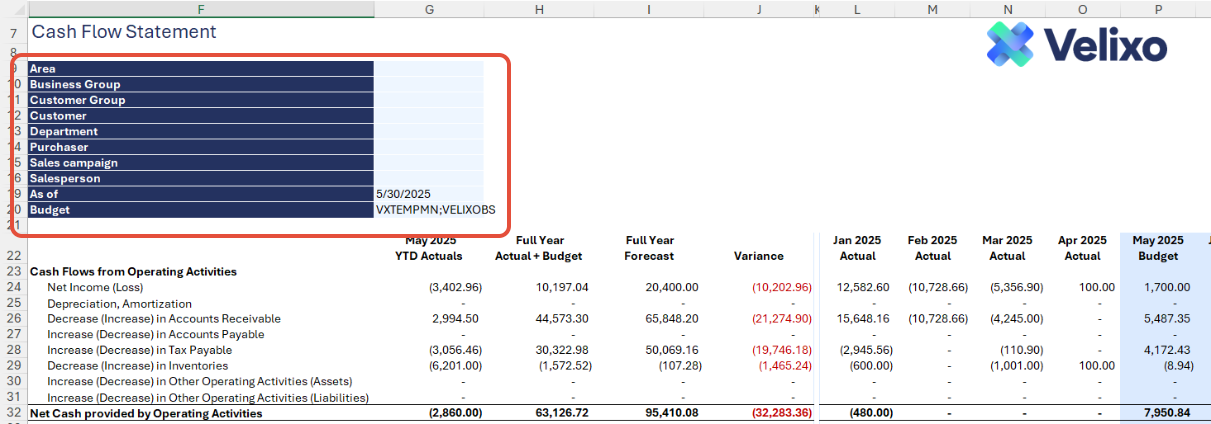Click the Full Year Actual + Budget header

(539, 248)
